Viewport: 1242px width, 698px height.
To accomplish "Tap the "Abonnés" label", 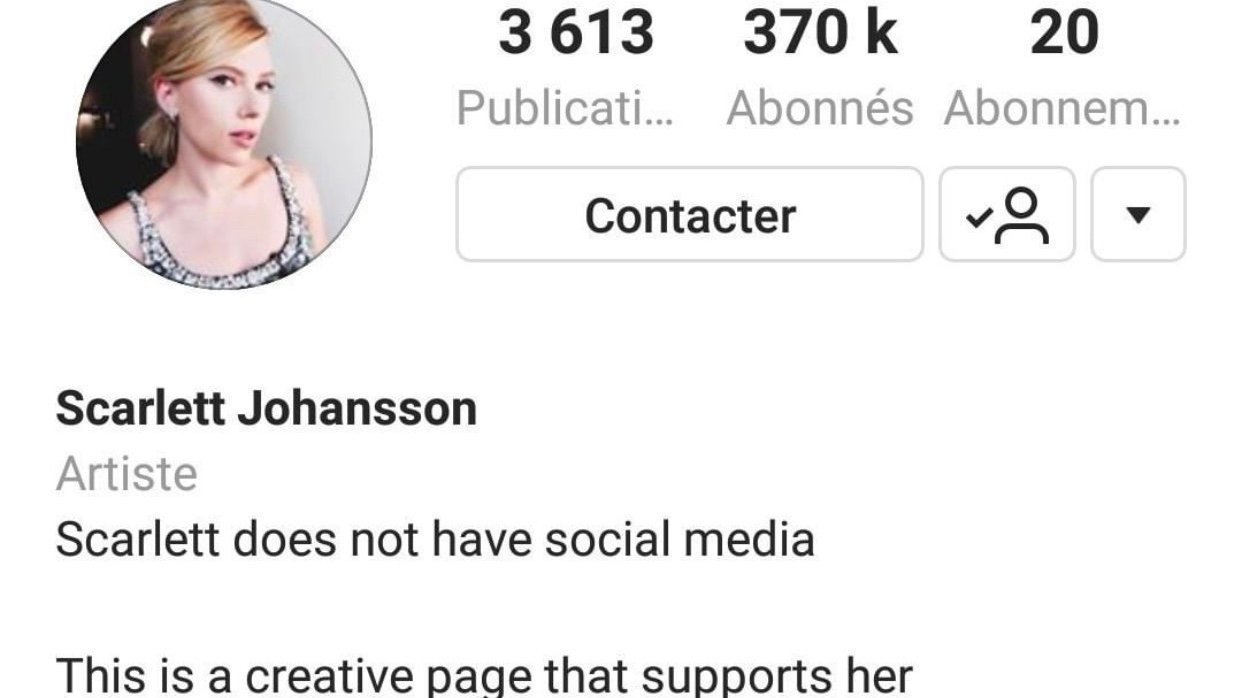I will tap(820, 108).
